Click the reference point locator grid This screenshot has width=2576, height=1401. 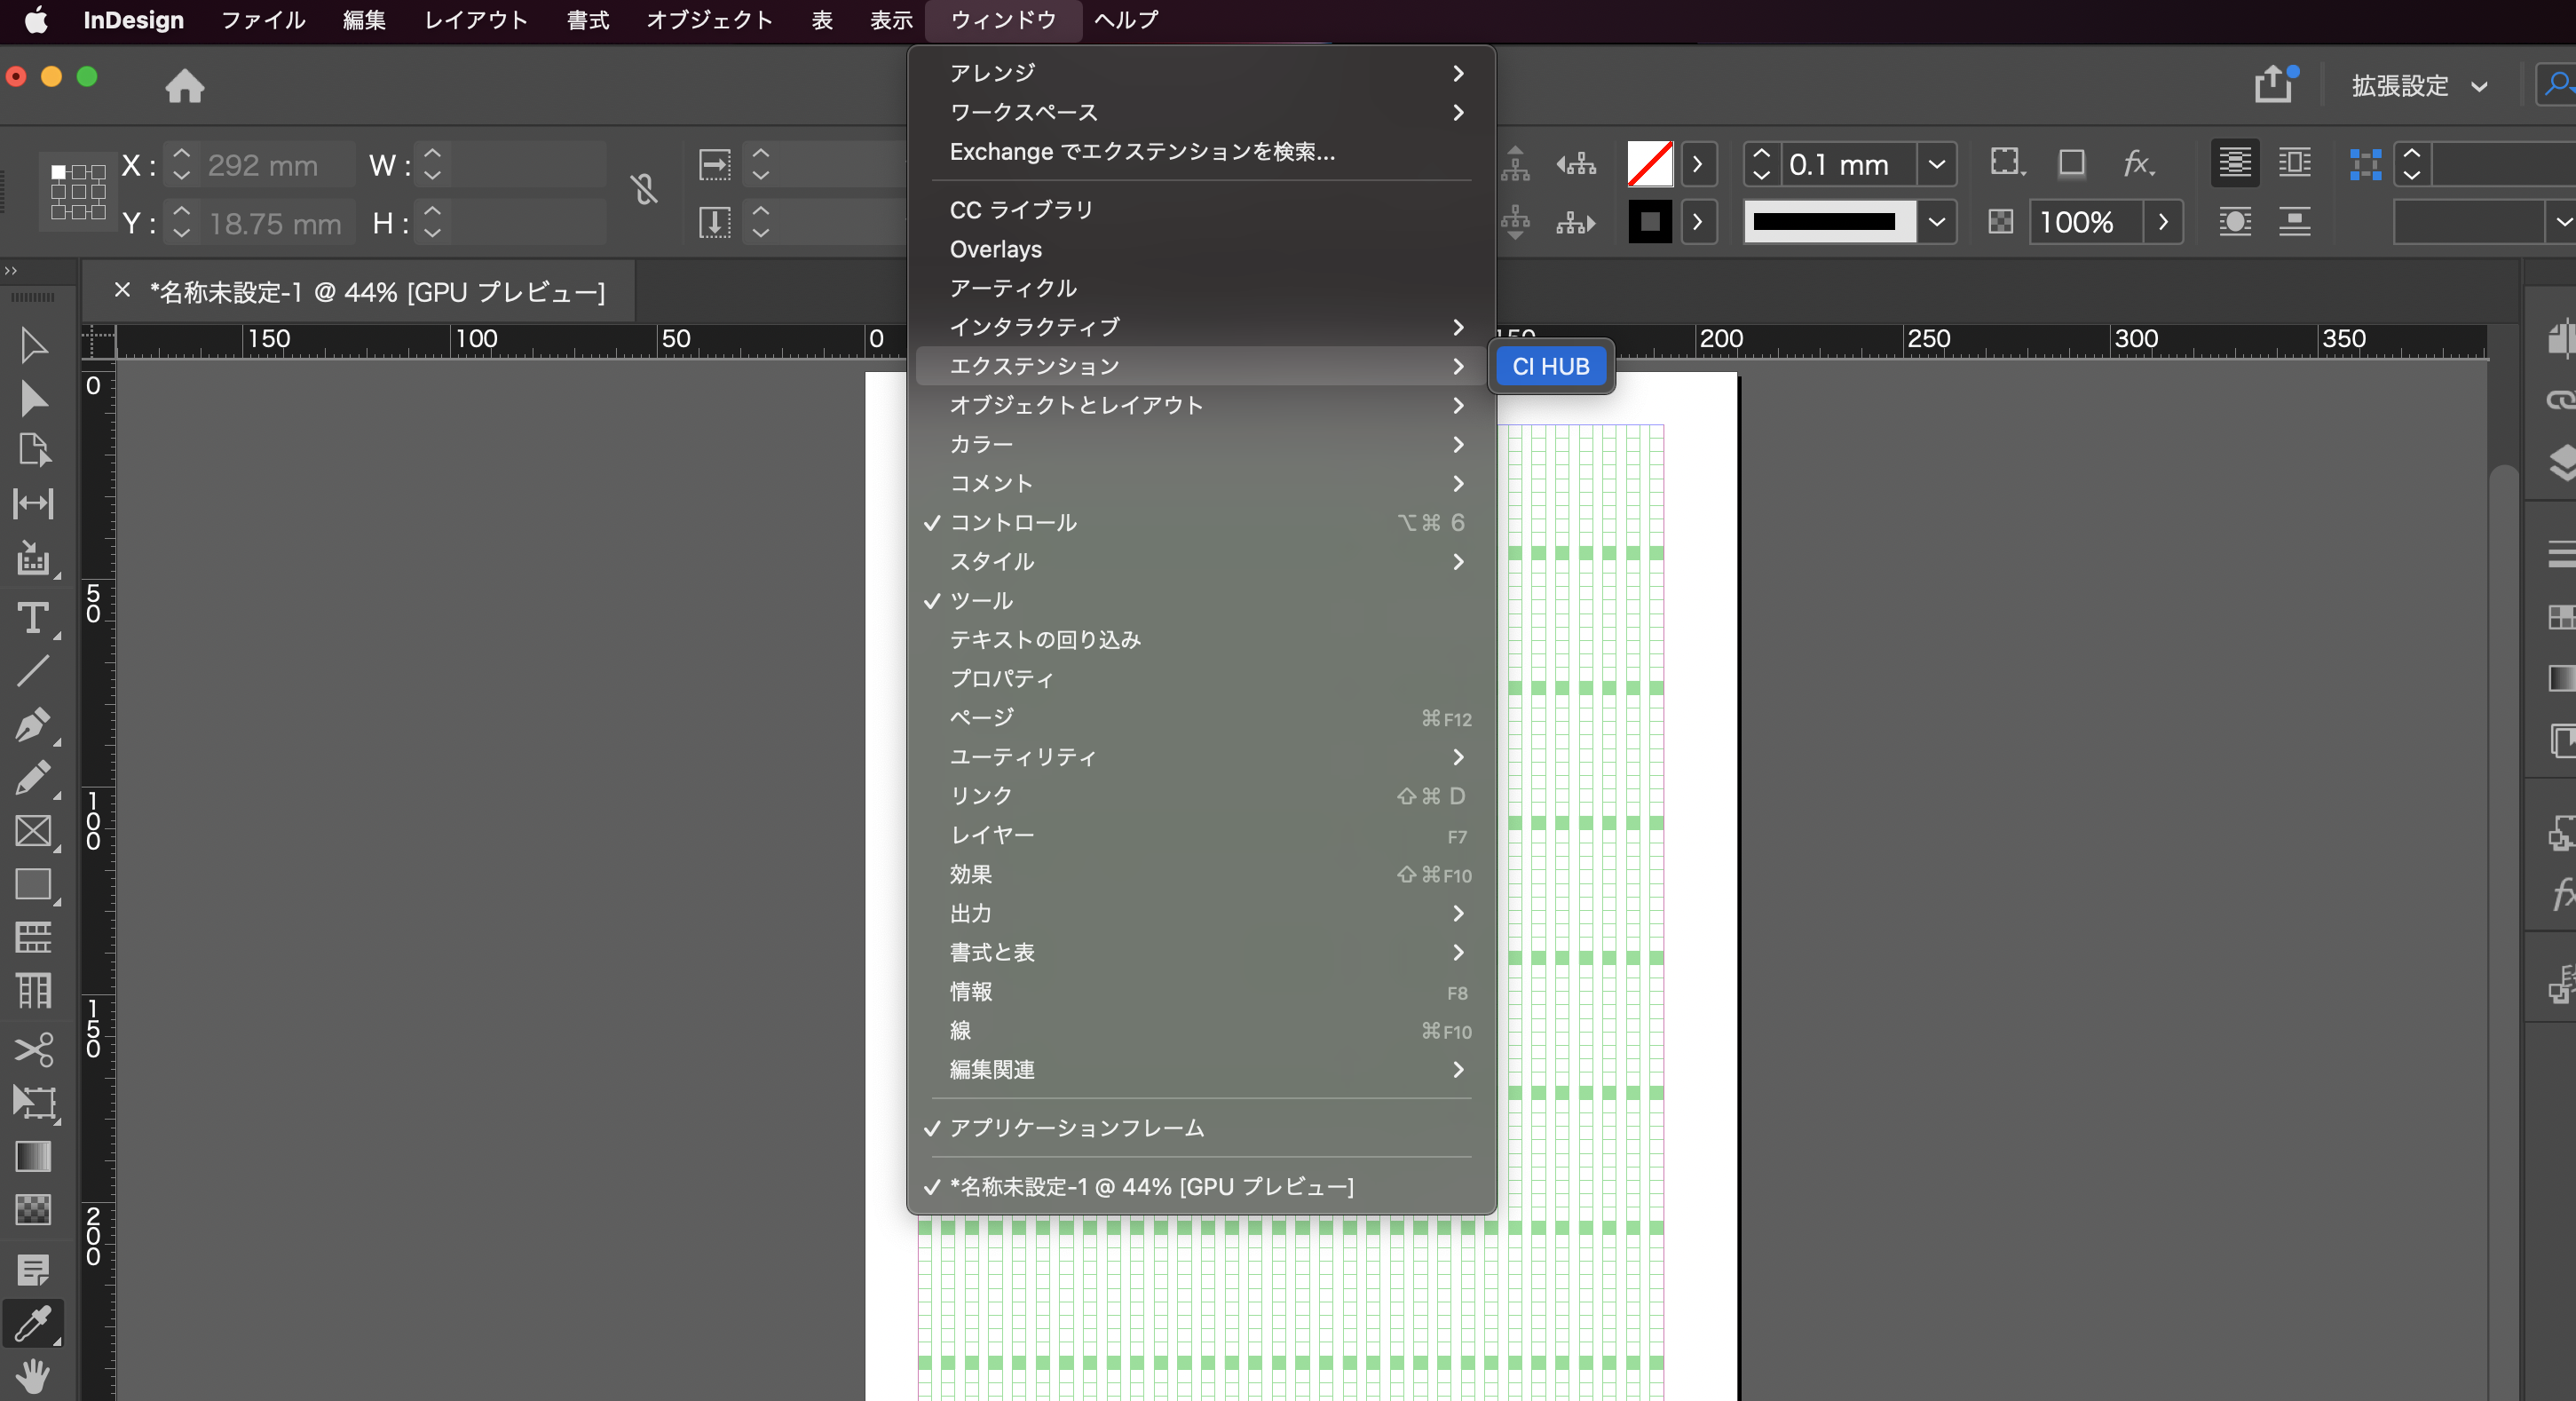point(78,191)
